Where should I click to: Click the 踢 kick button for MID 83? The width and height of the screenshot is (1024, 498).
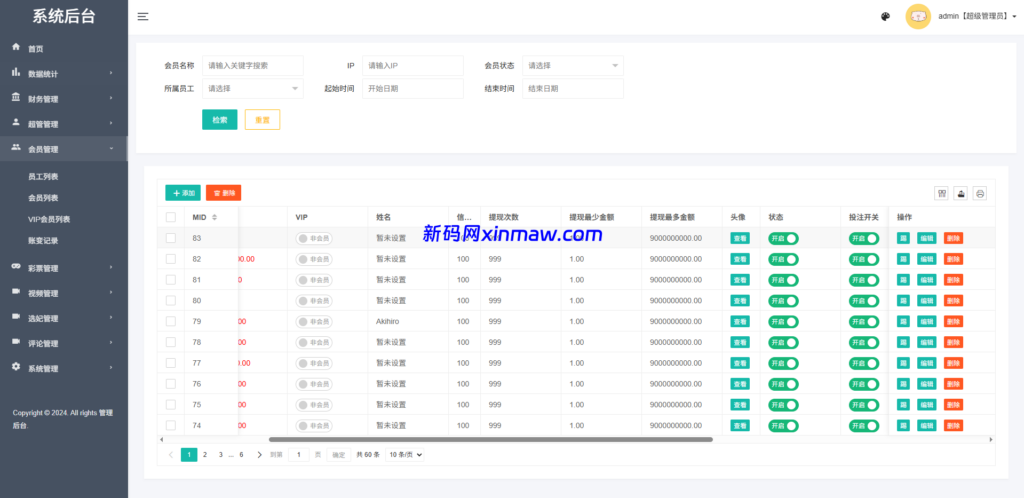[903, 238]
